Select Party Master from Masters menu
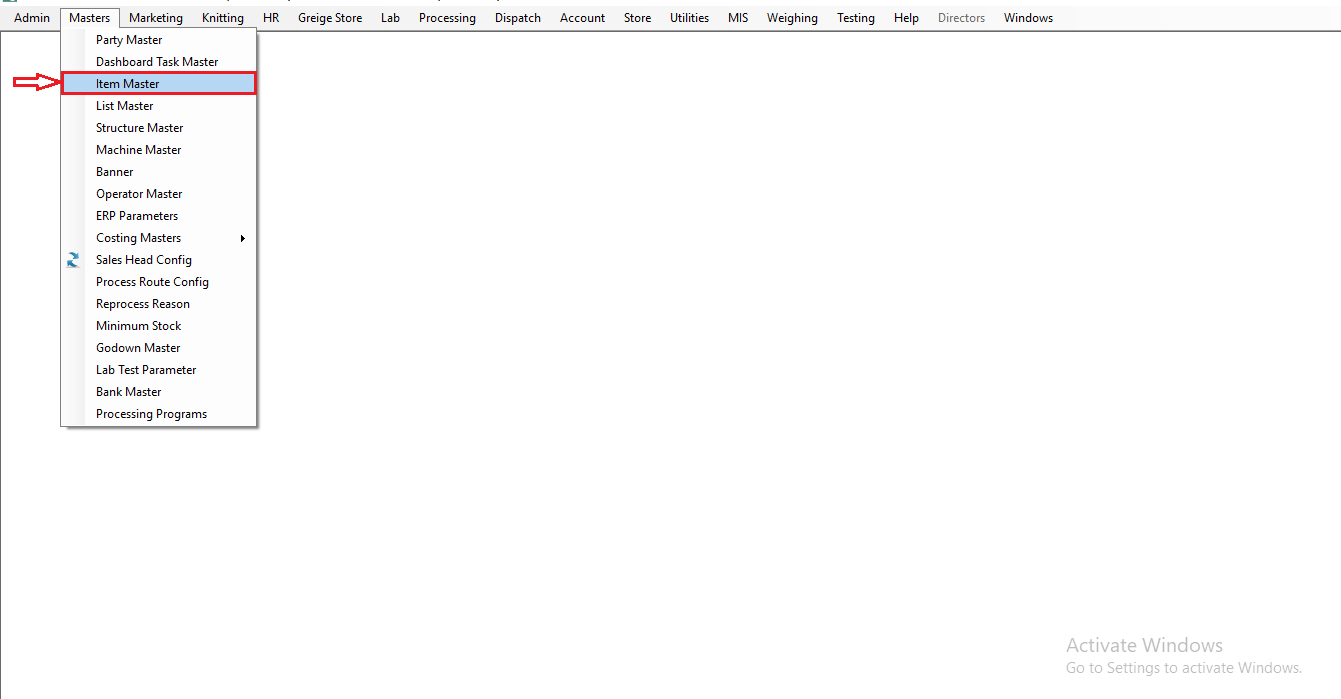The height and width of the screenshot is (699, 1341). [x=159, y=40]
